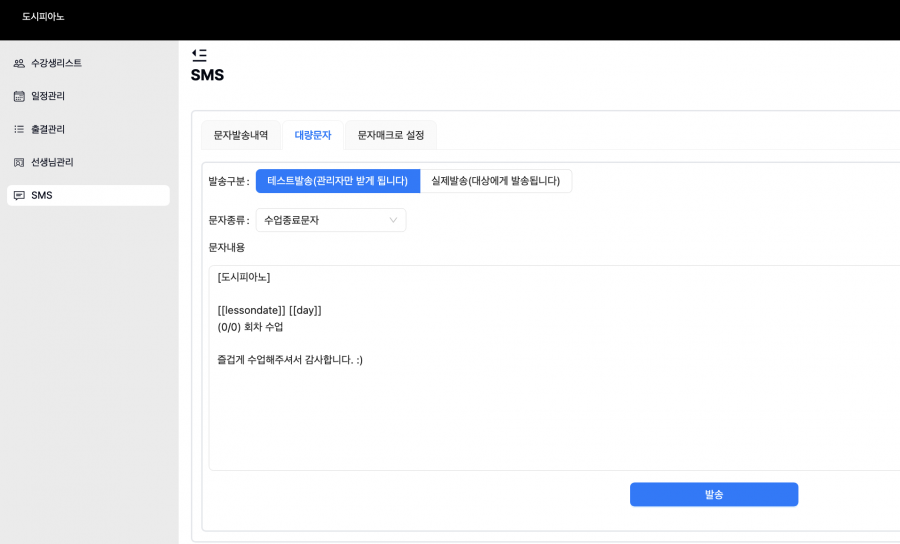This screenshot has height=544, width=900.
Task: Select 테스트발송 radio option
Action: (x=338, y=181)
